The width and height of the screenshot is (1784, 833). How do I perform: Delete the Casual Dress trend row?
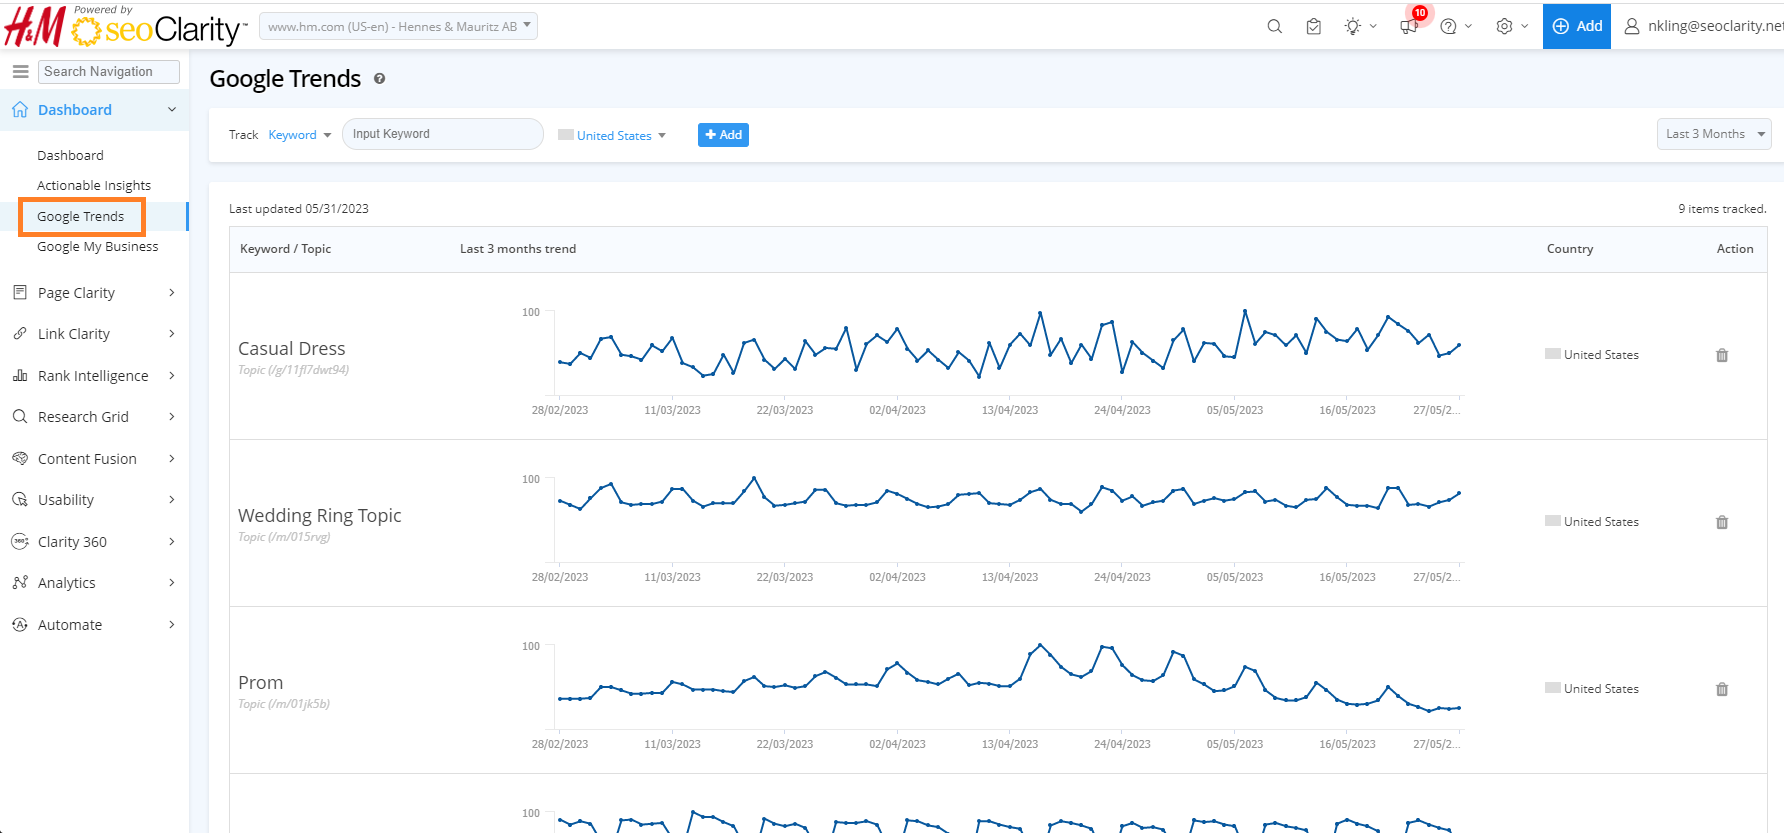click(x=1722, y=355)
